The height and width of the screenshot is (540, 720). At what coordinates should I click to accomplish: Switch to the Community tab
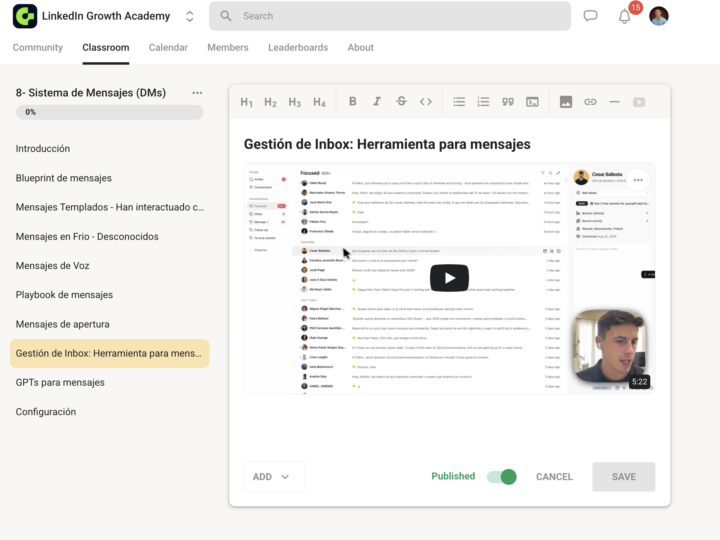click(x=38, y=47)
